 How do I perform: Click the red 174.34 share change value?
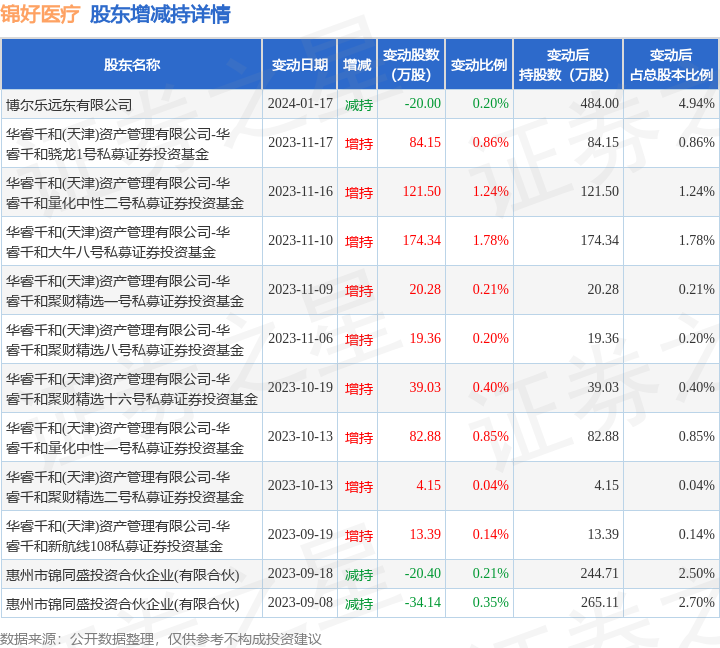422,241
